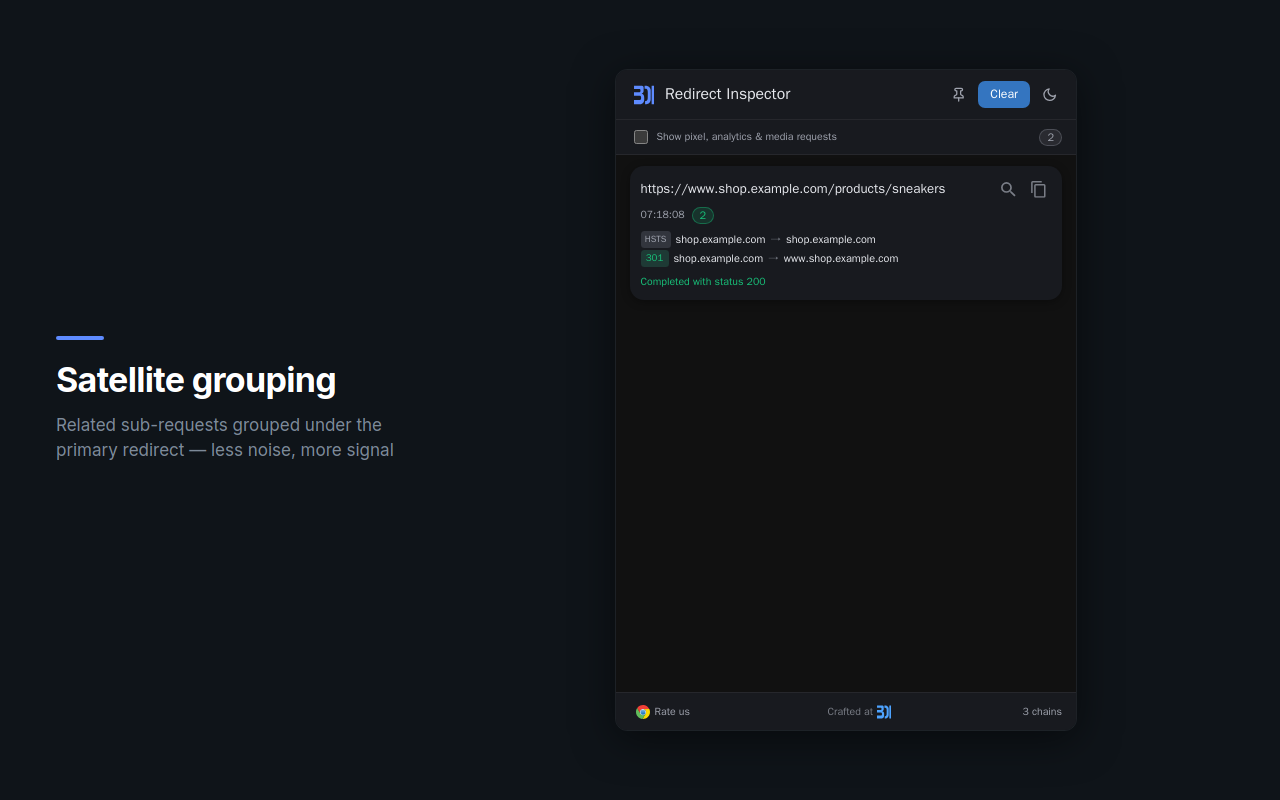Collapse the sneakers redirect chain card
Viewport: 1280px width, 800px height.
point(792,188)
